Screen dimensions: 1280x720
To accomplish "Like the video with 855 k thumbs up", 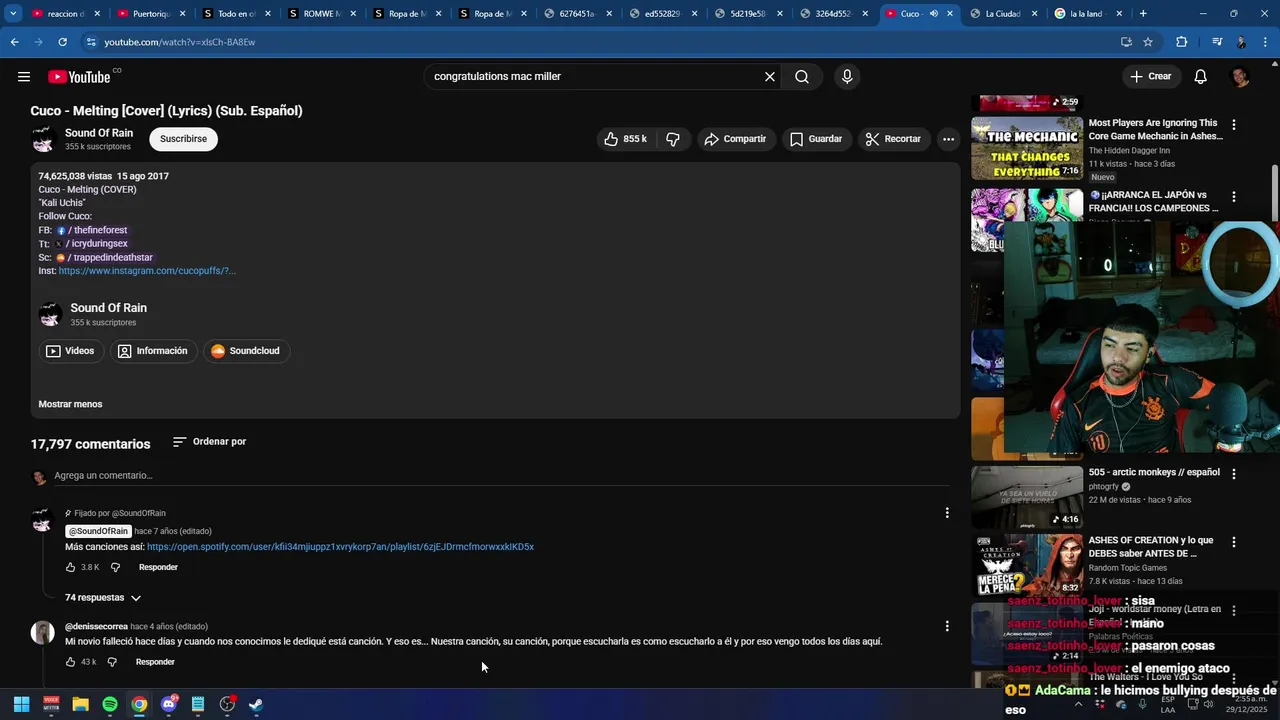I will point(625,139).
